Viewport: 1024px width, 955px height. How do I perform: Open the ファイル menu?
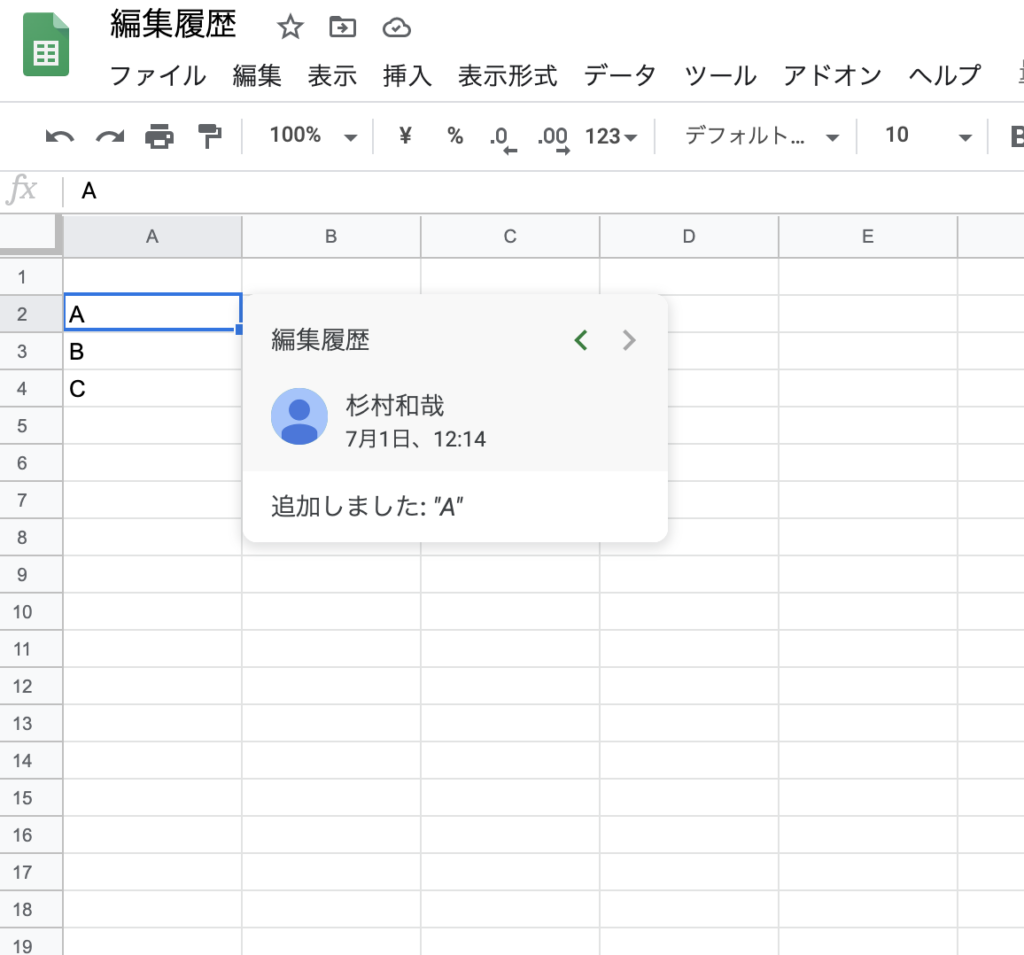click(x=157, y=76)
